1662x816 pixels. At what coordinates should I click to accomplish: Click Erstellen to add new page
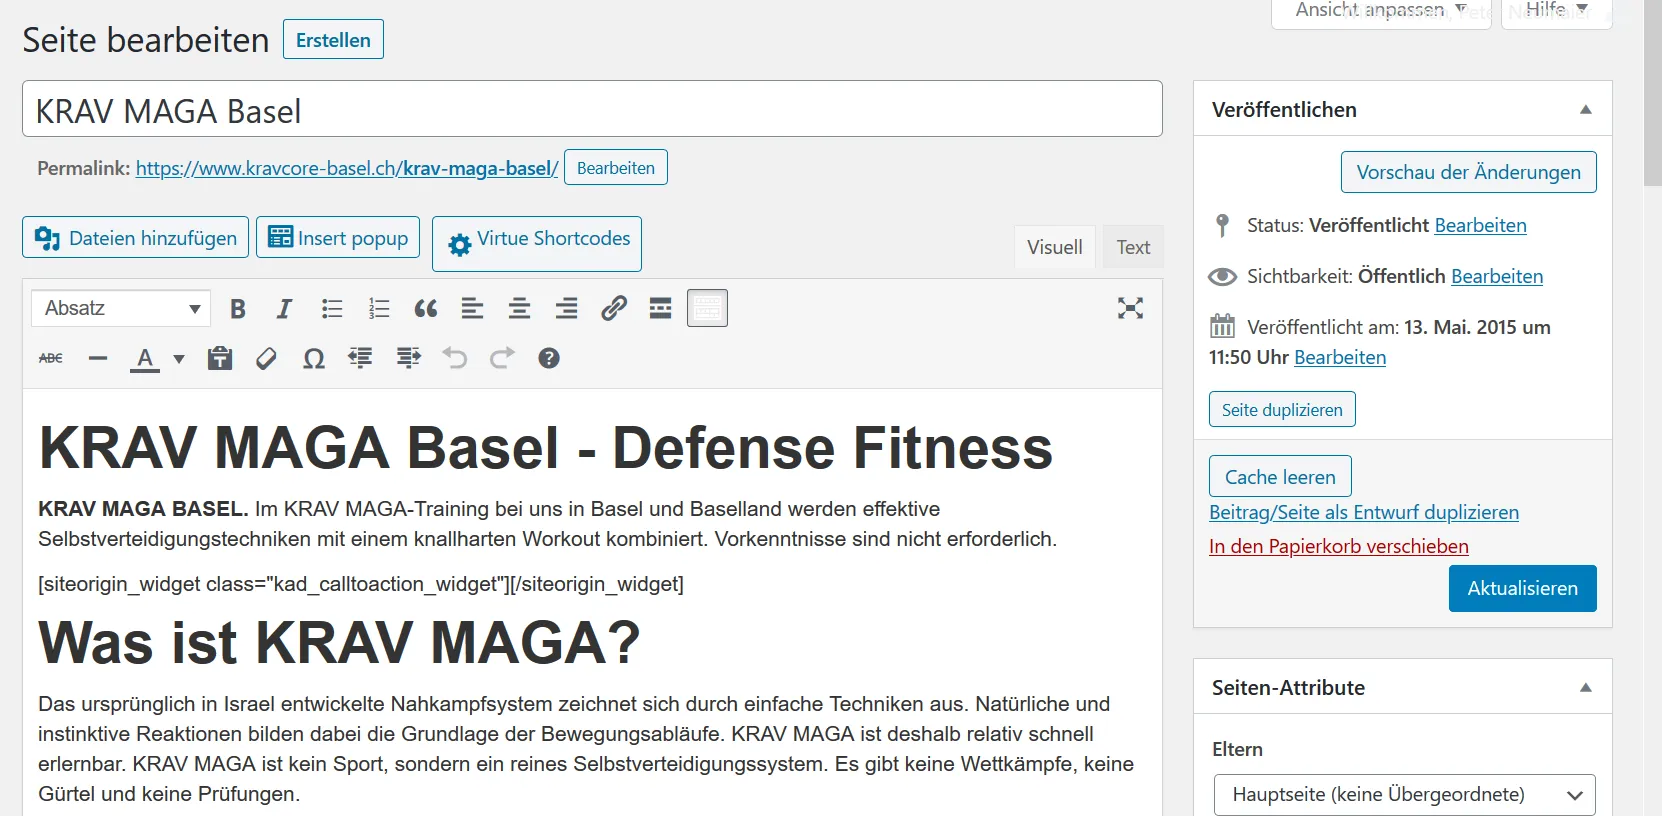pos(333,40)
